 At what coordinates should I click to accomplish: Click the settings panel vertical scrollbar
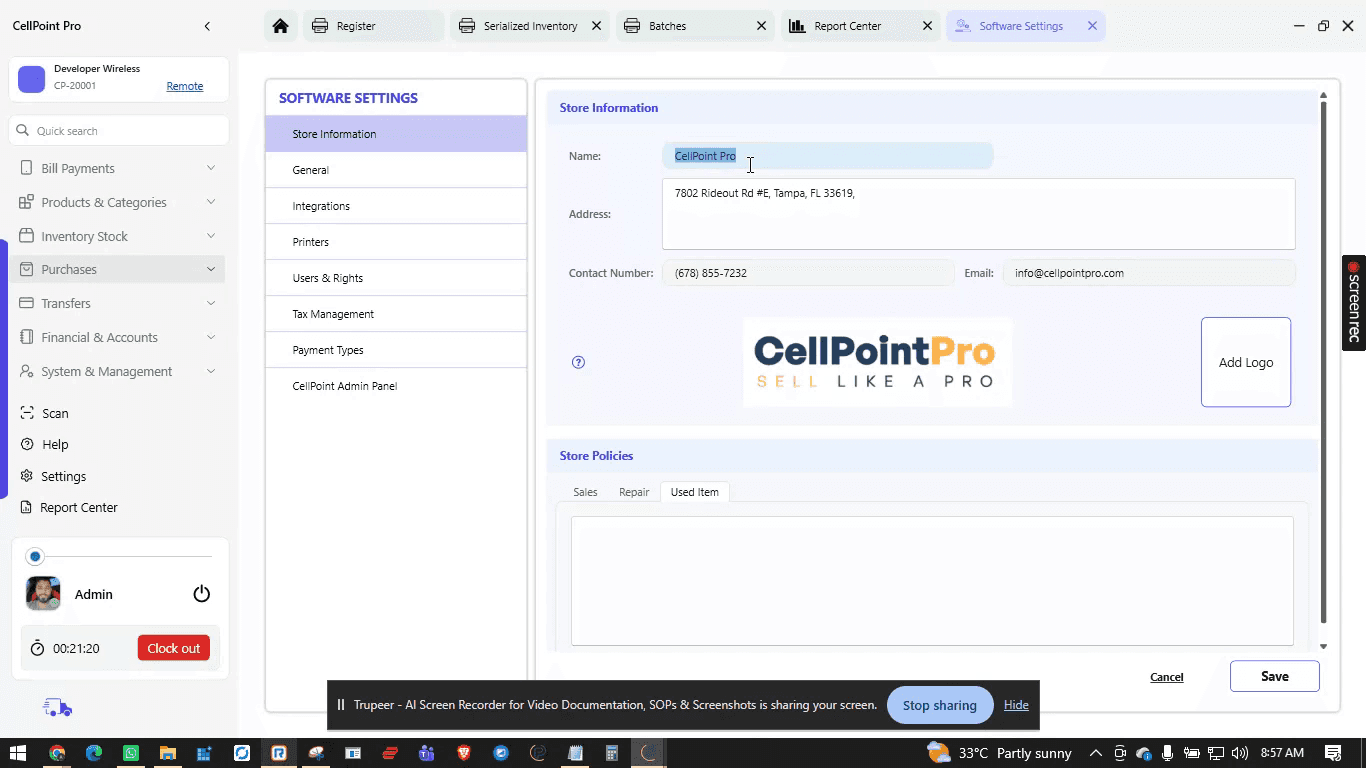coord(1323,363)
